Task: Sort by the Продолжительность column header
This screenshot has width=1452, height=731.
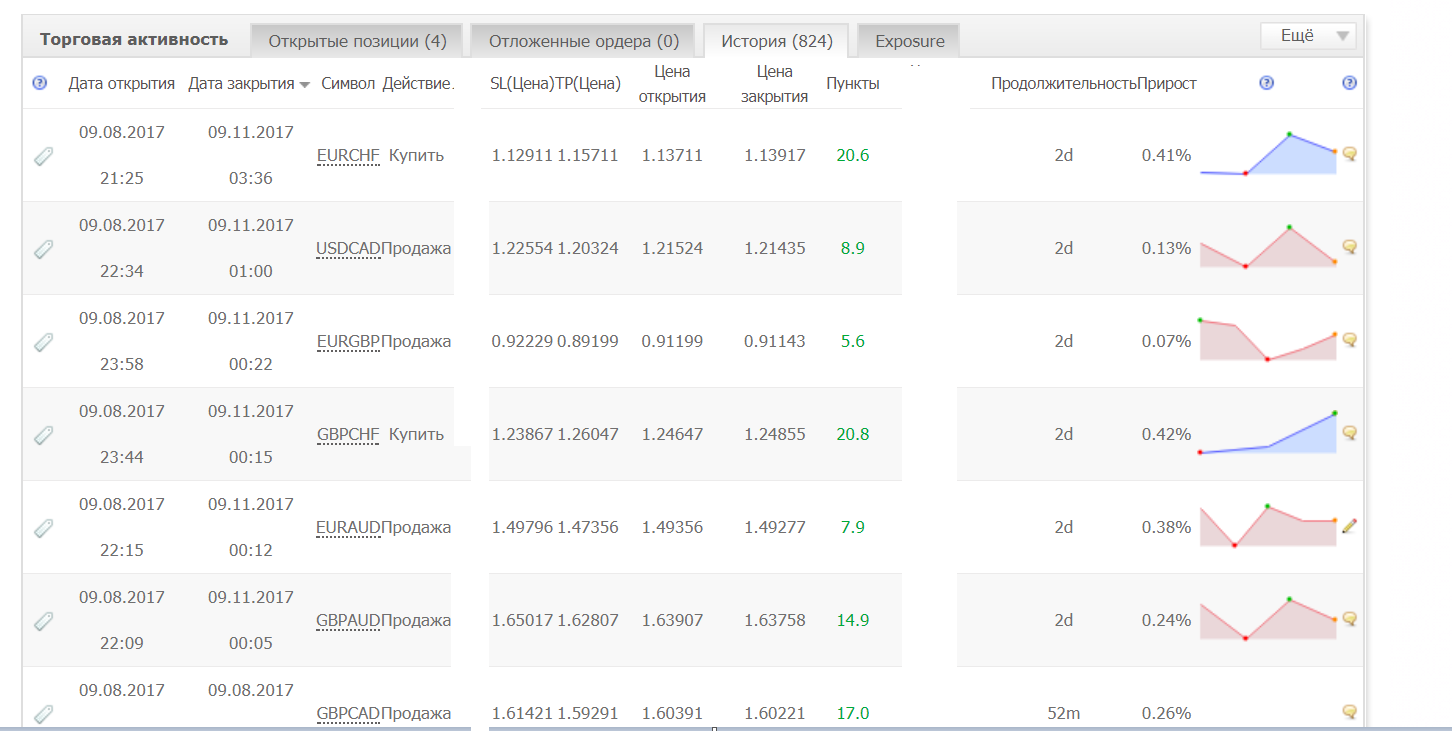Action: [1064, 84]
